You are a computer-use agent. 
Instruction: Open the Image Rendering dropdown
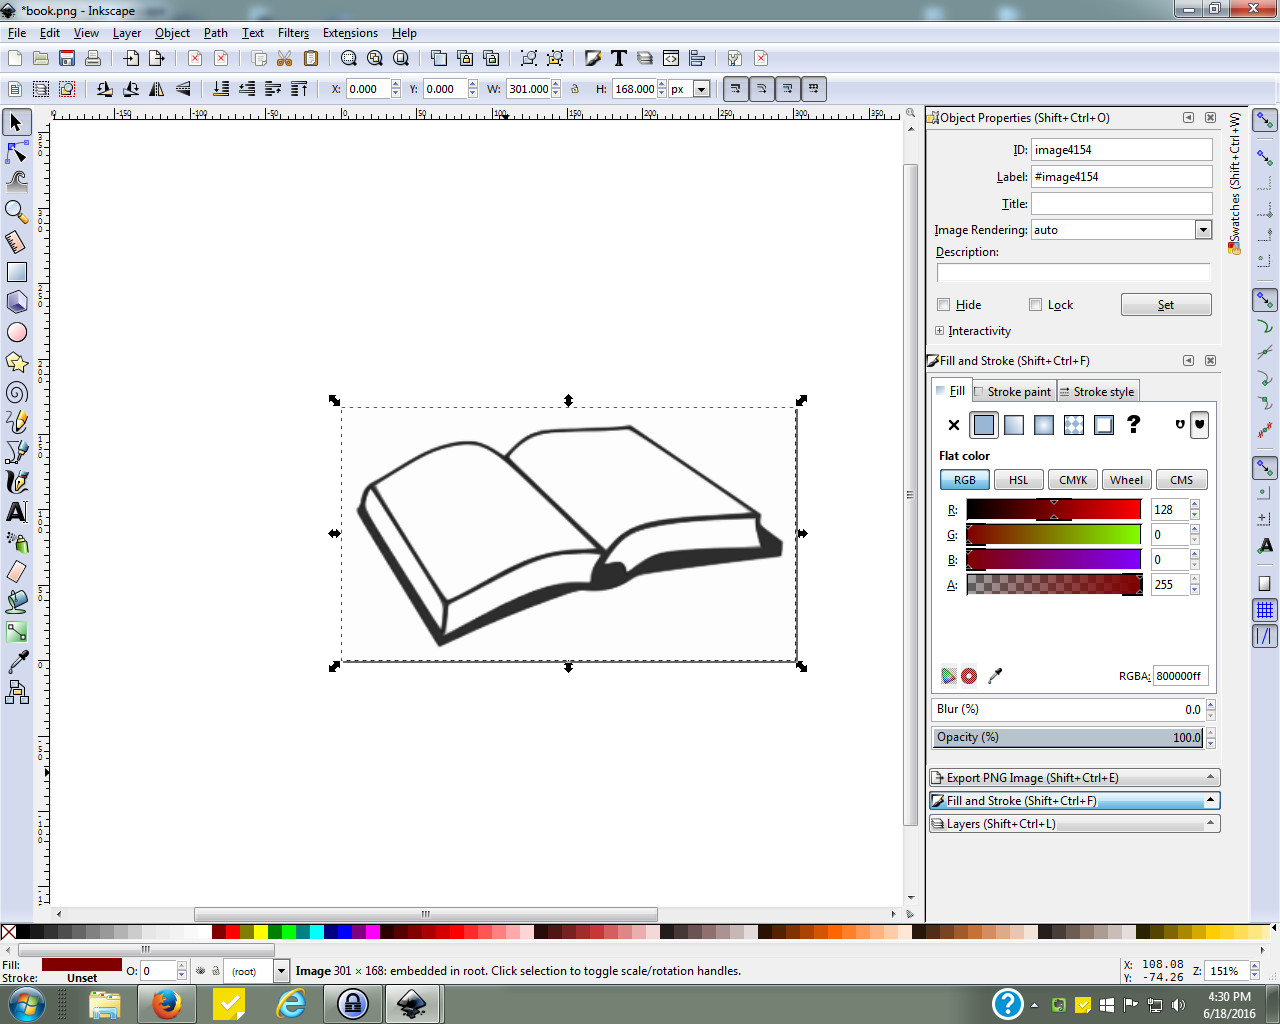[x=1203, y=229]
